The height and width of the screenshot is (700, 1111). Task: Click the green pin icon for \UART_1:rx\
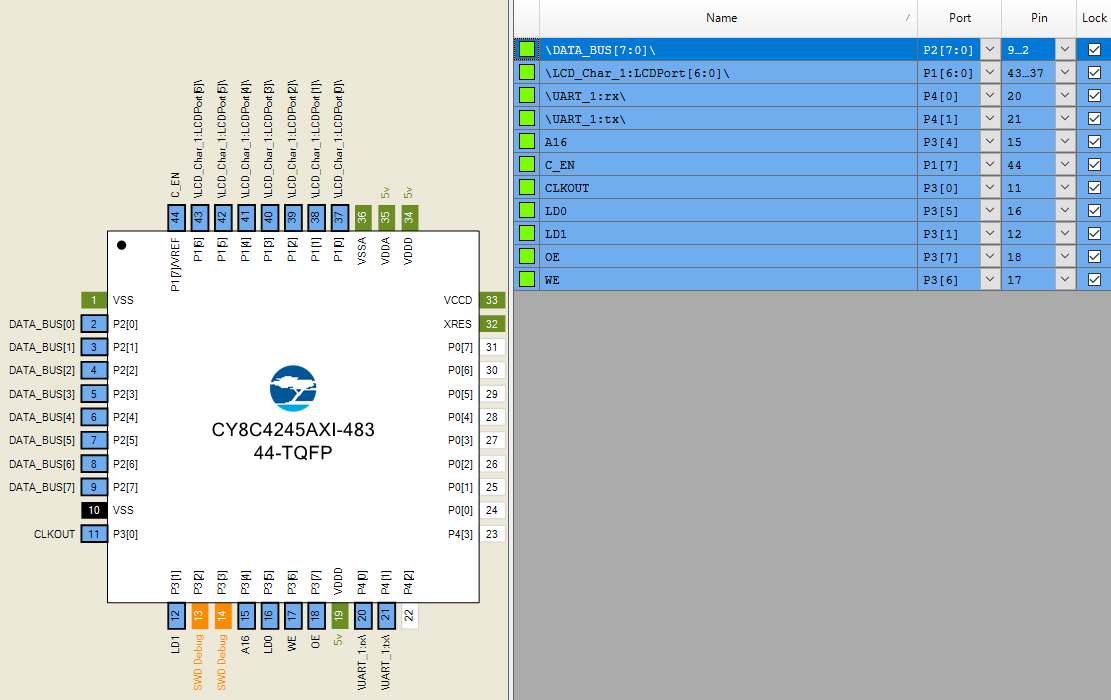526,96
